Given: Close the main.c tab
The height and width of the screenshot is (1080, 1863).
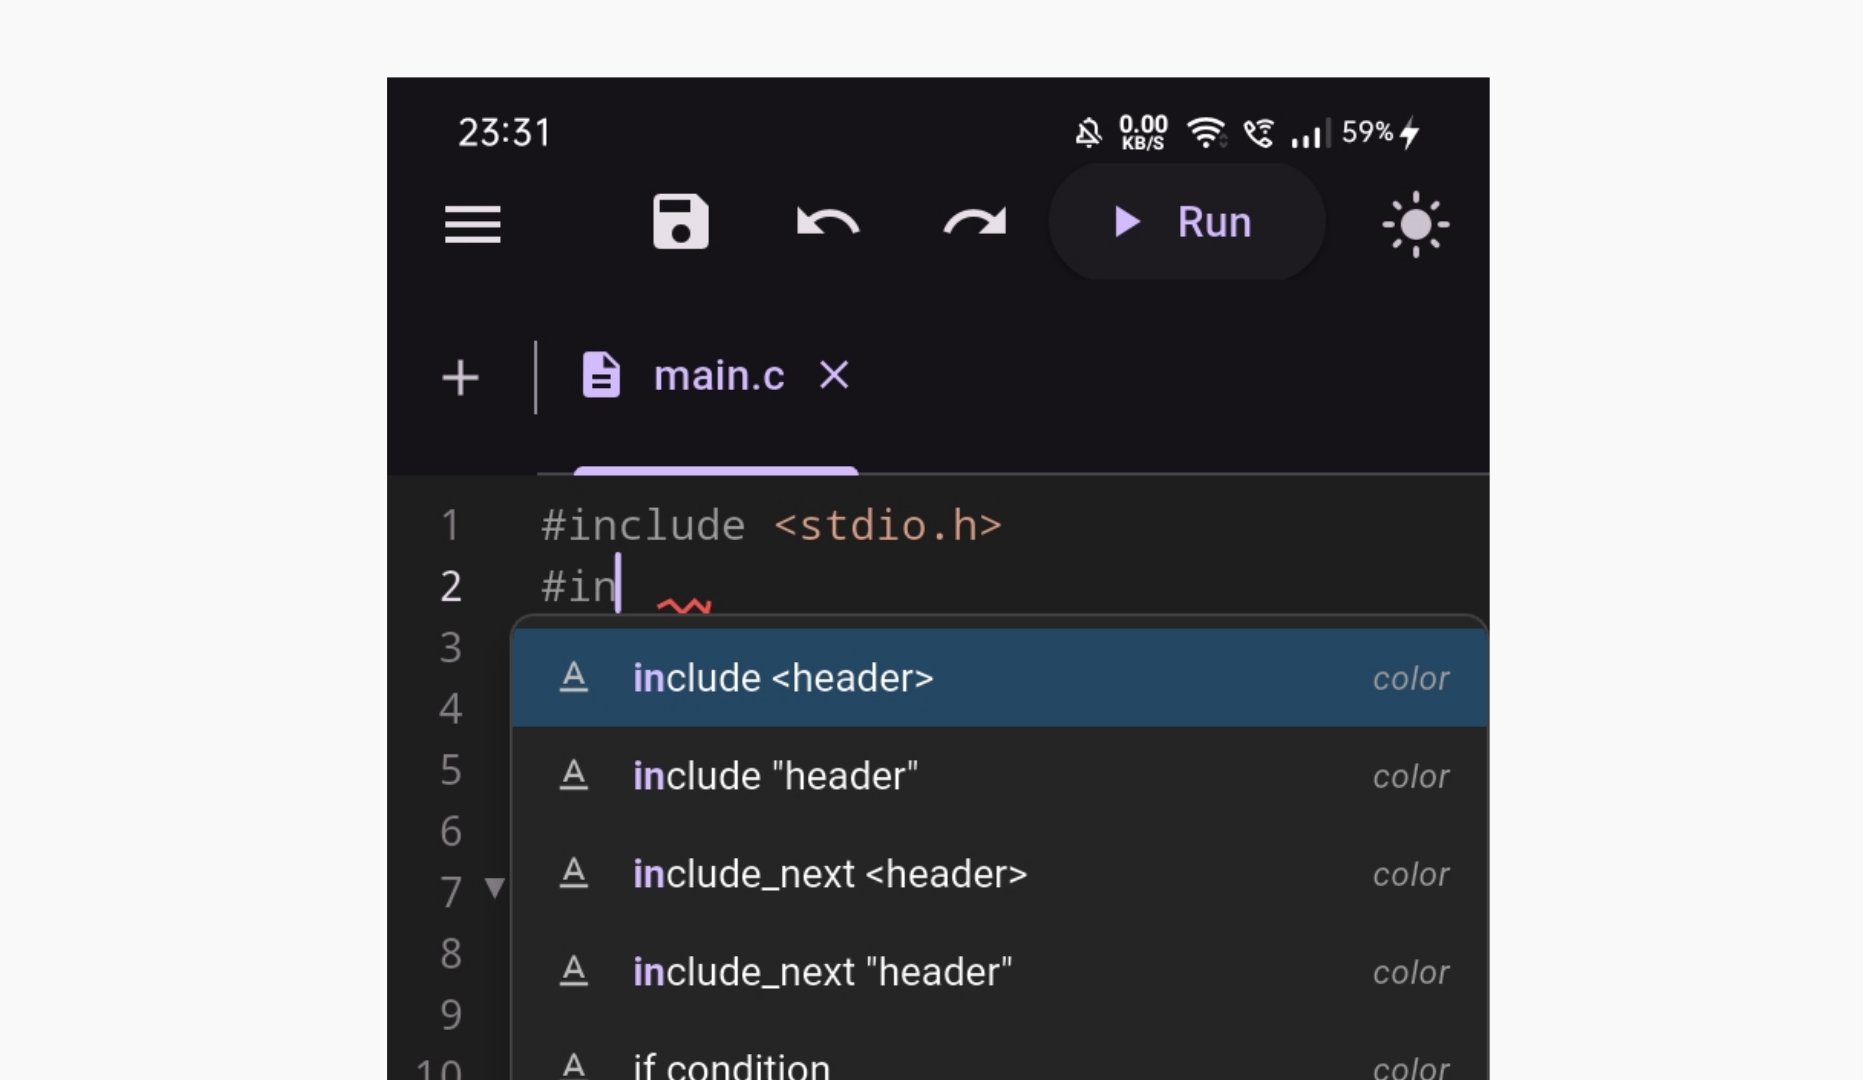Looking at the screenshot, I should (834, 376).
